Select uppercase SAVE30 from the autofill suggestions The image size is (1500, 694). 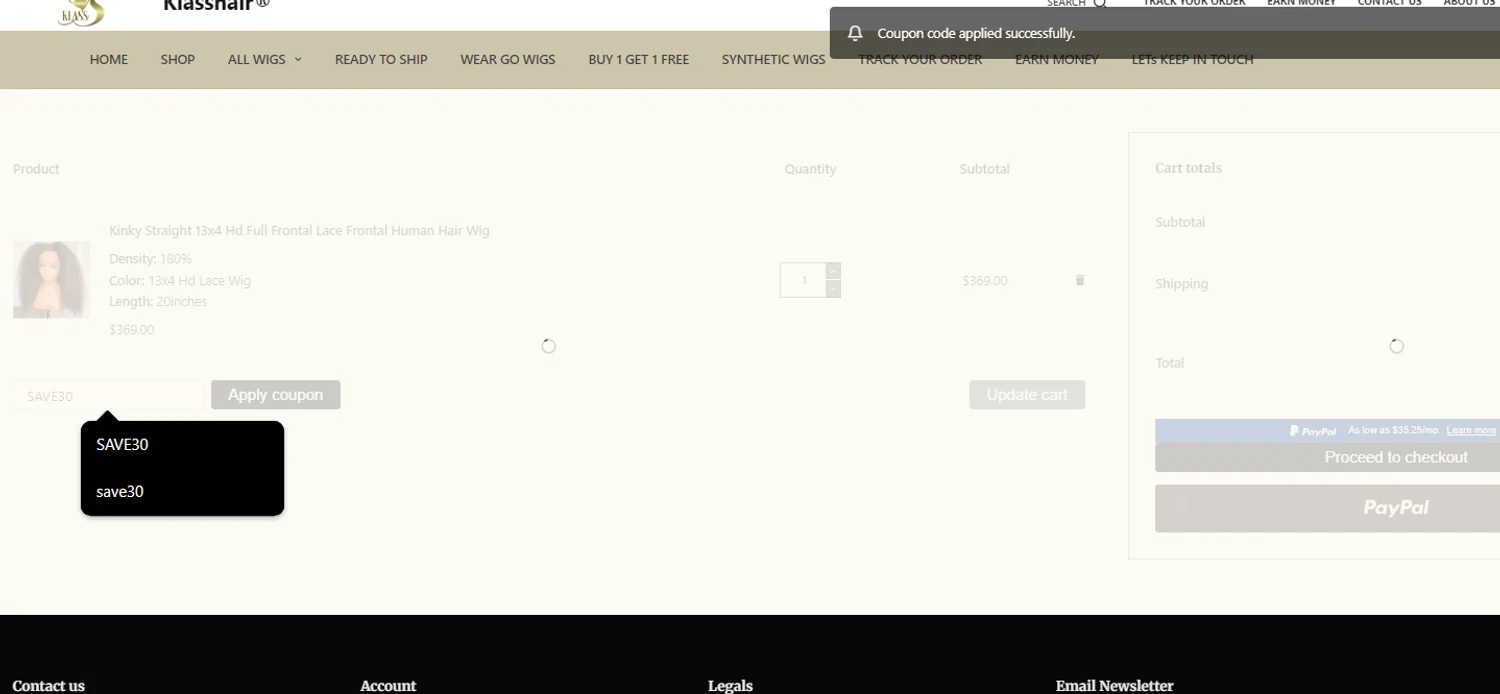coord(122,445)
